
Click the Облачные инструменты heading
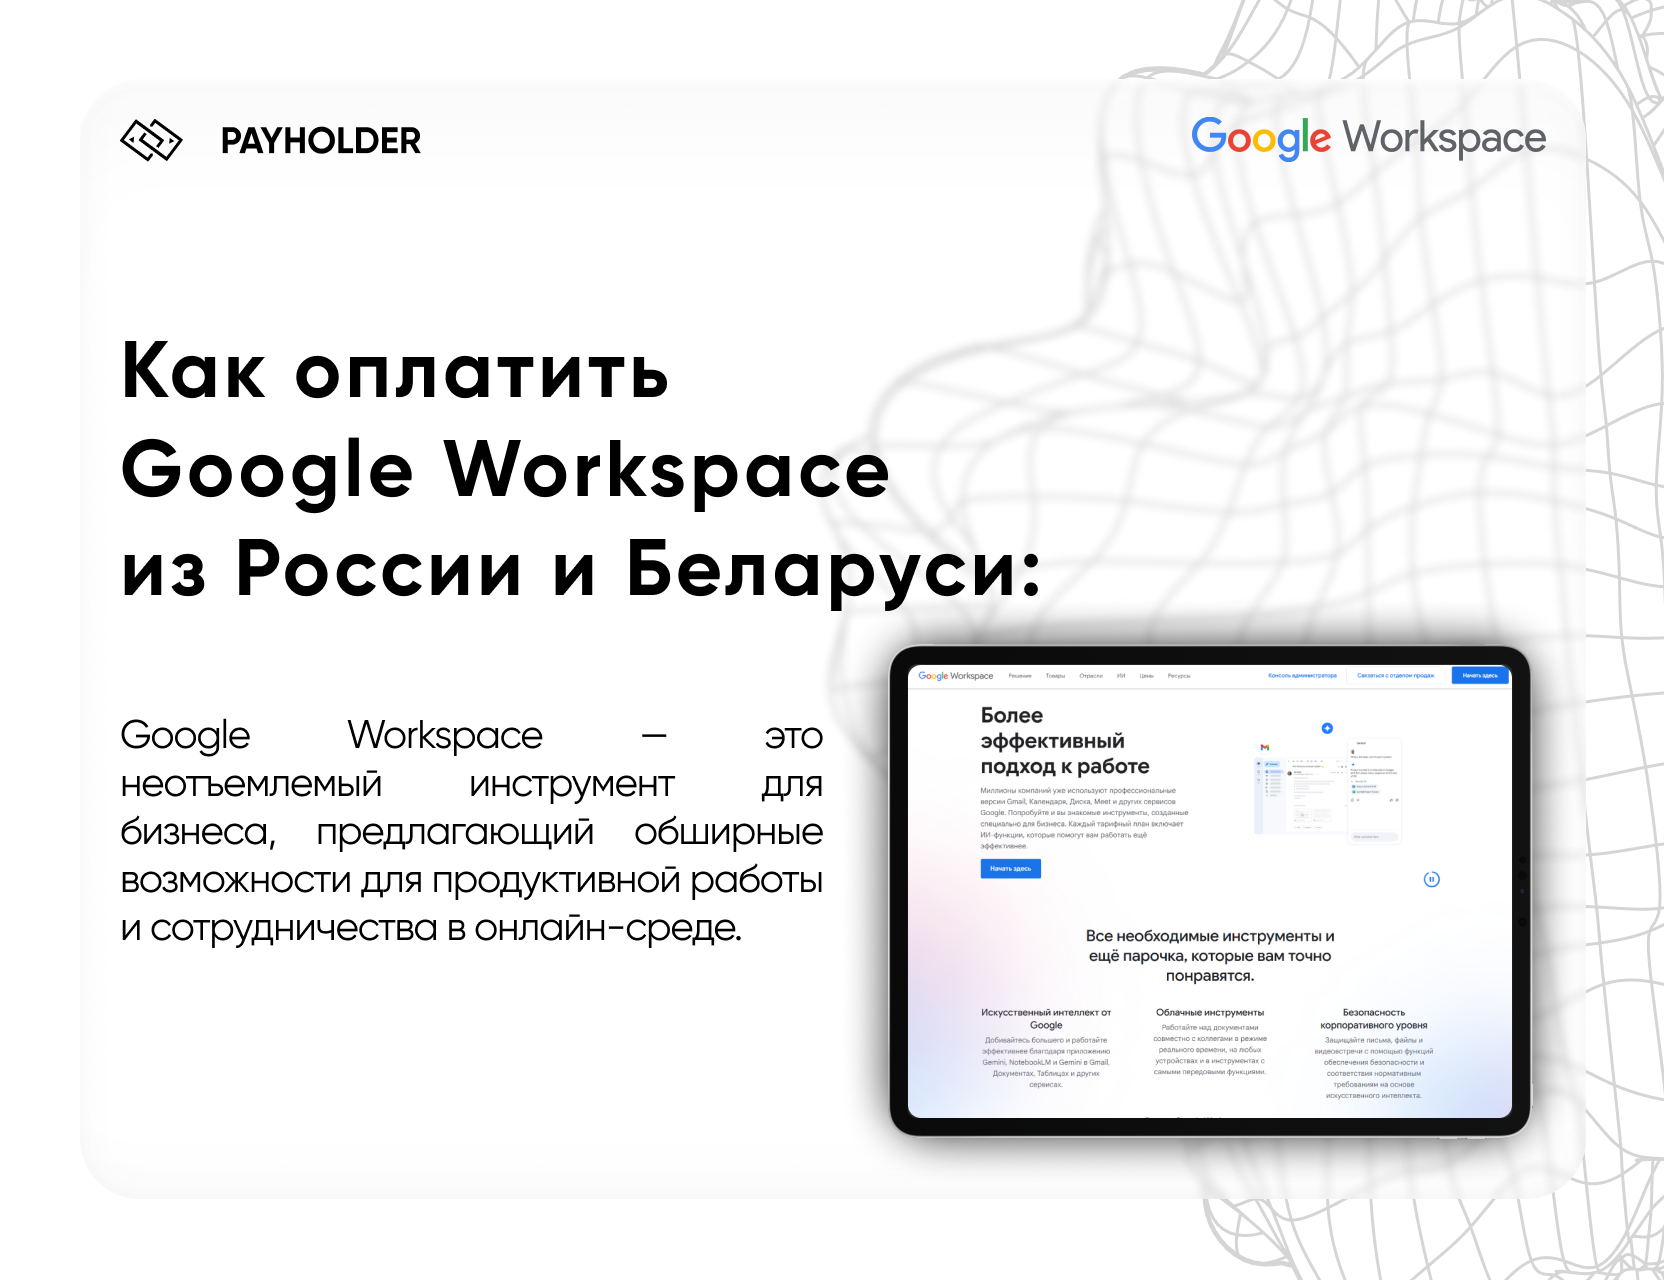1210,1013
